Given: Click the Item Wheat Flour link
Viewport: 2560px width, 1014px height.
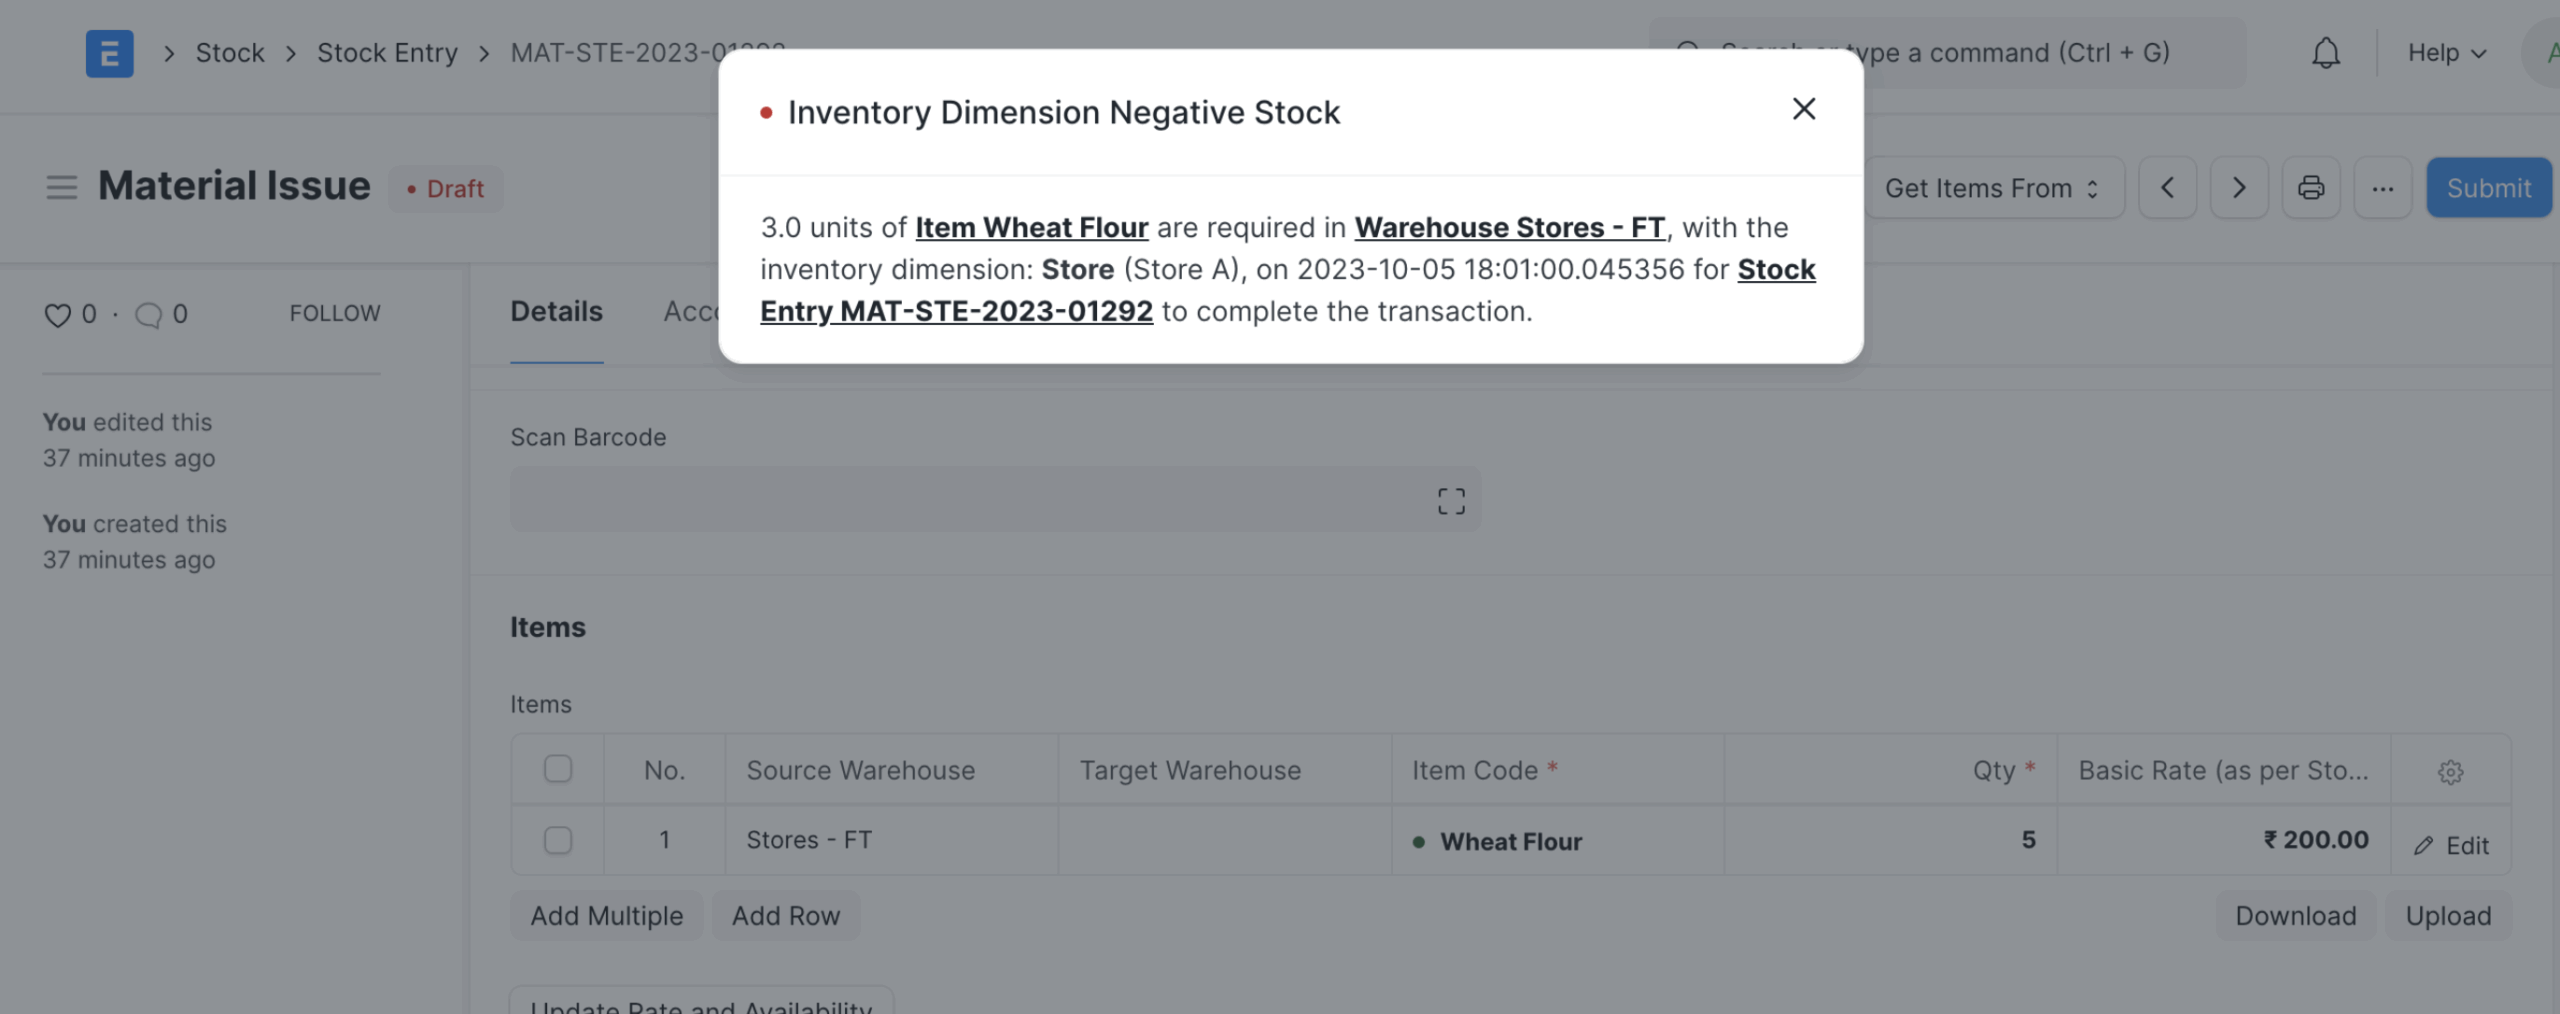Looking at the screenshot, I should 1031,228.
